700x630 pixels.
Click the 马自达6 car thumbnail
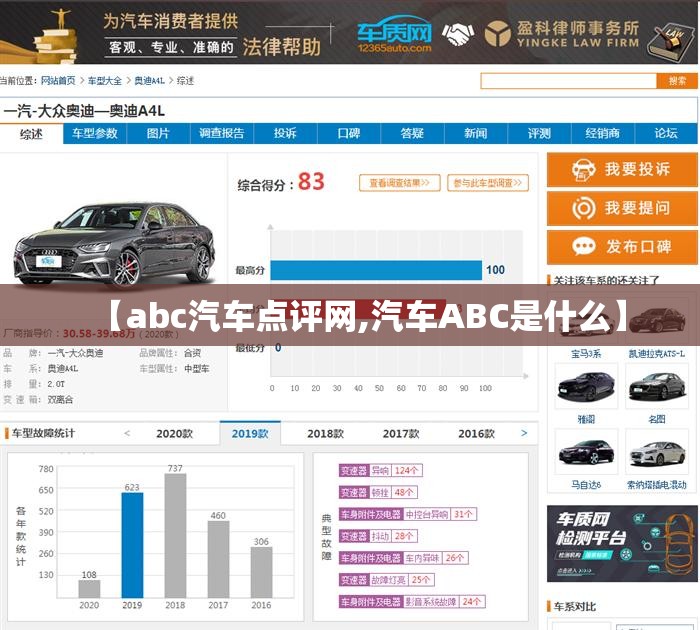pyautogui.click(x=586, y=451)
